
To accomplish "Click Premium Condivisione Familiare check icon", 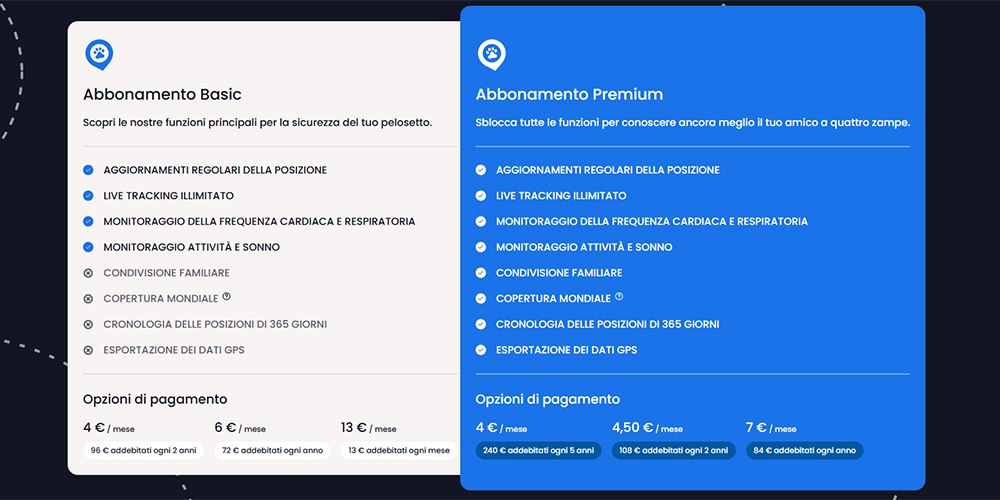I will pyautogui.click(x=481, y=273).
